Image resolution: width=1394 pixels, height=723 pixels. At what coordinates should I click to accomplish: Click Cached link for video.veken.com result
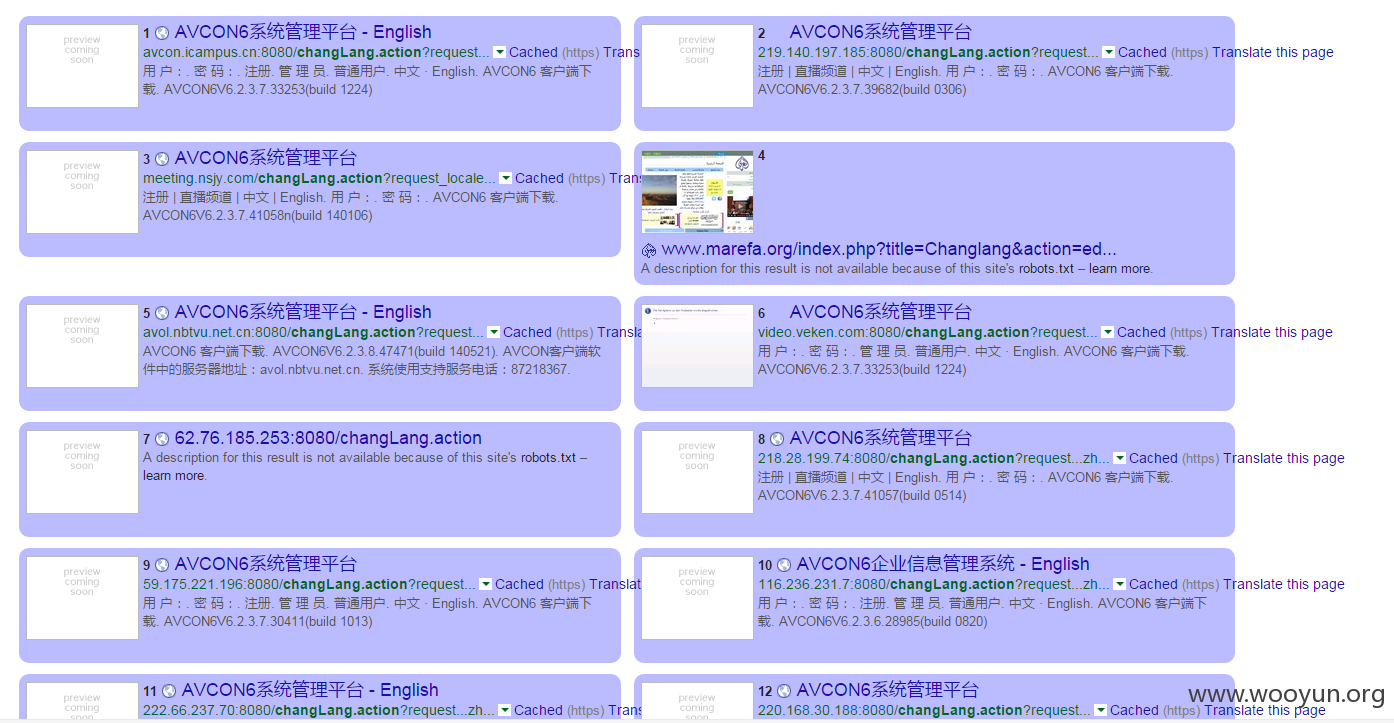[x=1141, y=332]
